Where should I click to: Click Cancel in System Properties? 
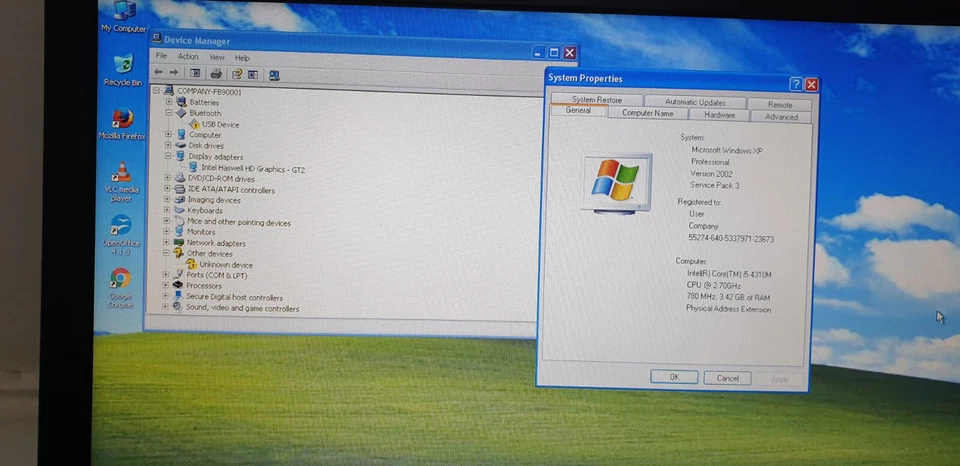coord(727,378)
